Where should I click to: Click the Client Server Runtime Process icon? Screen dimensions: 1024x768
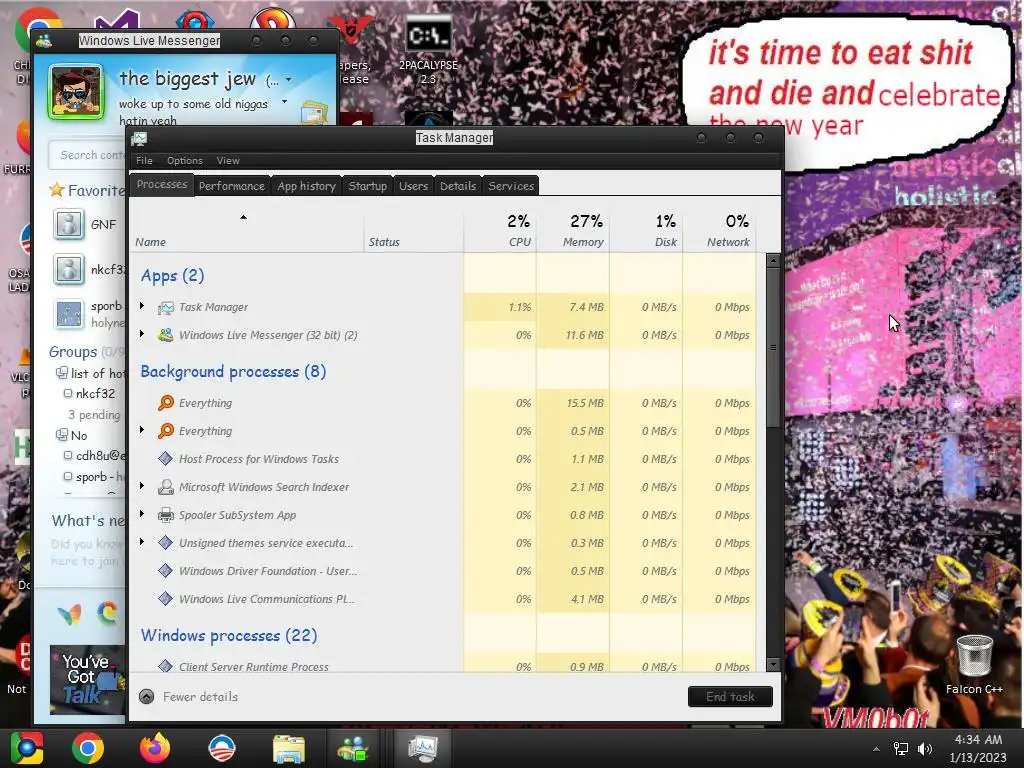(166, 666)
